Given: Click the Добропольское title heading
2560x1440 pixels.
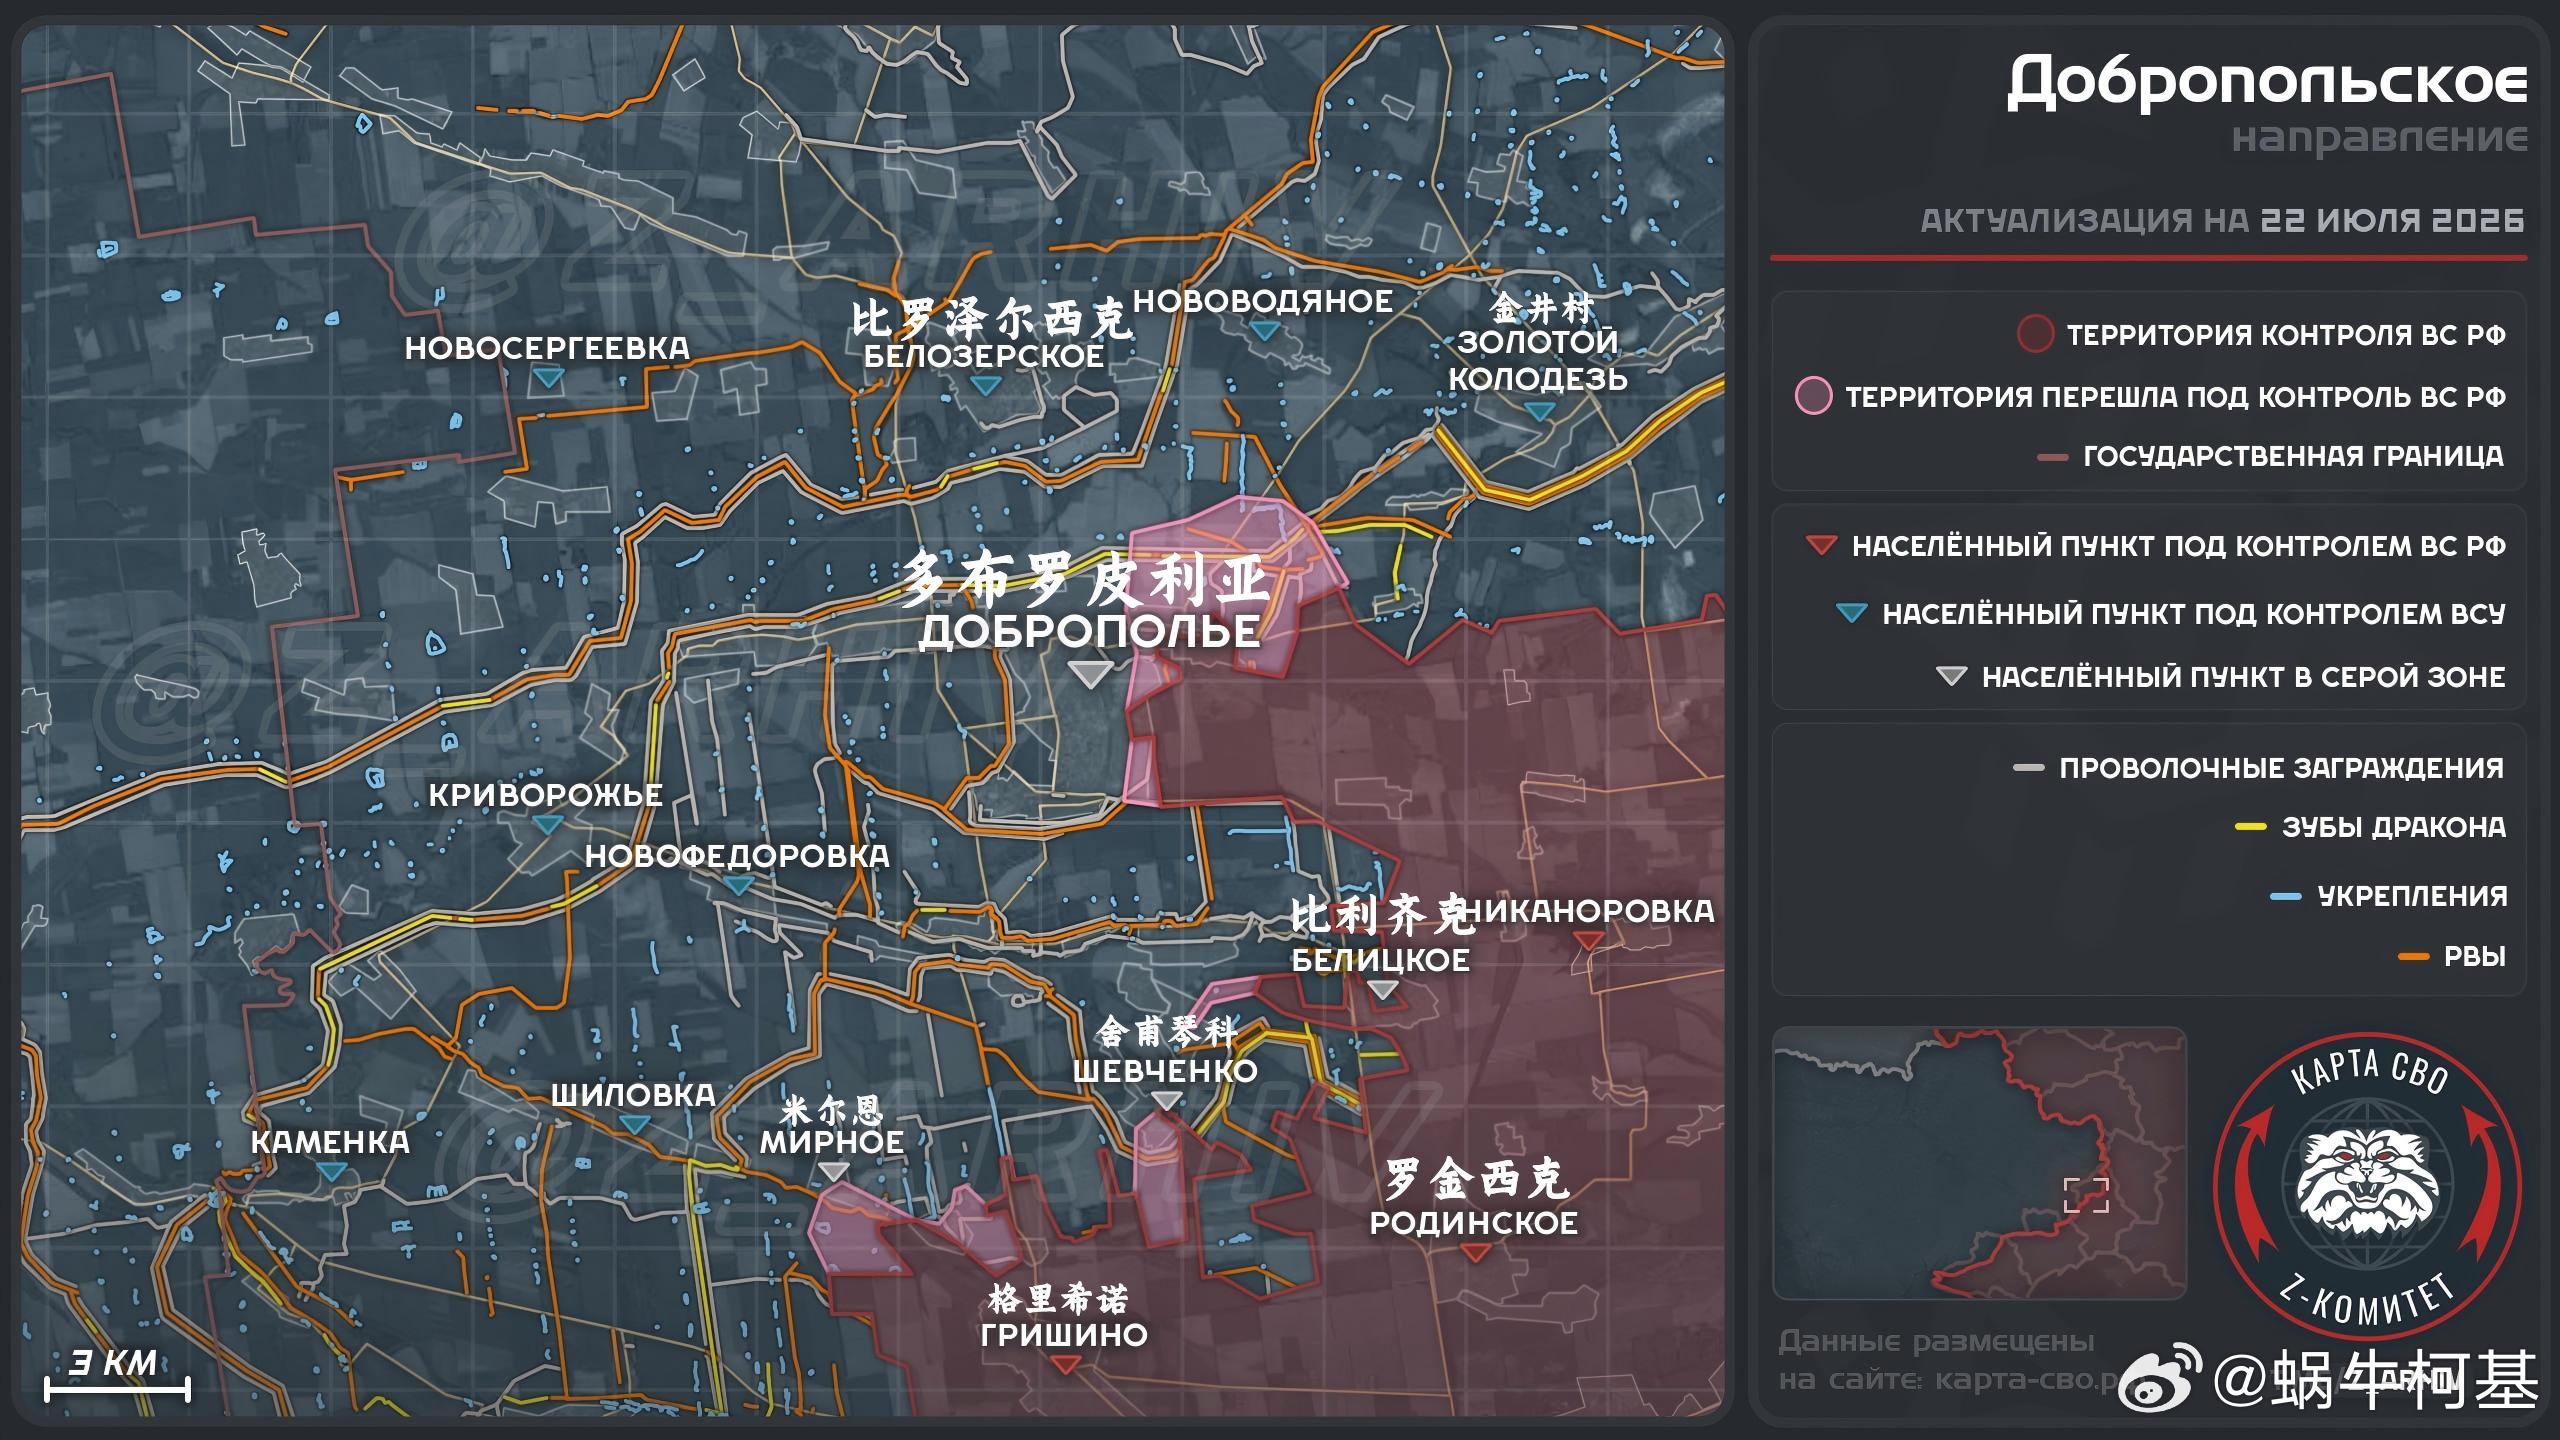Looking at the screenshot, I should 2266,82.
